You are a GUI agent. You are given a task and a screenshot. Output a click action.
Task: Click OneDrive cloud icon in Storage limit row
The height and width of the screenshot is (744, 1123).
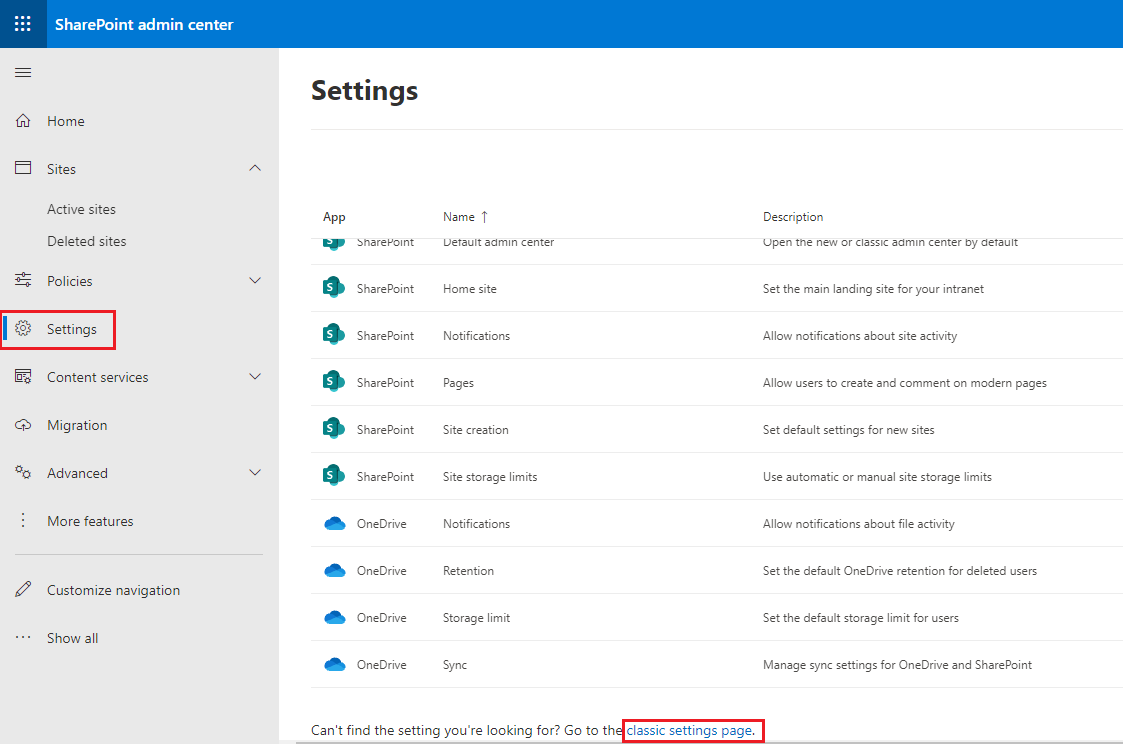pos(334,617)
